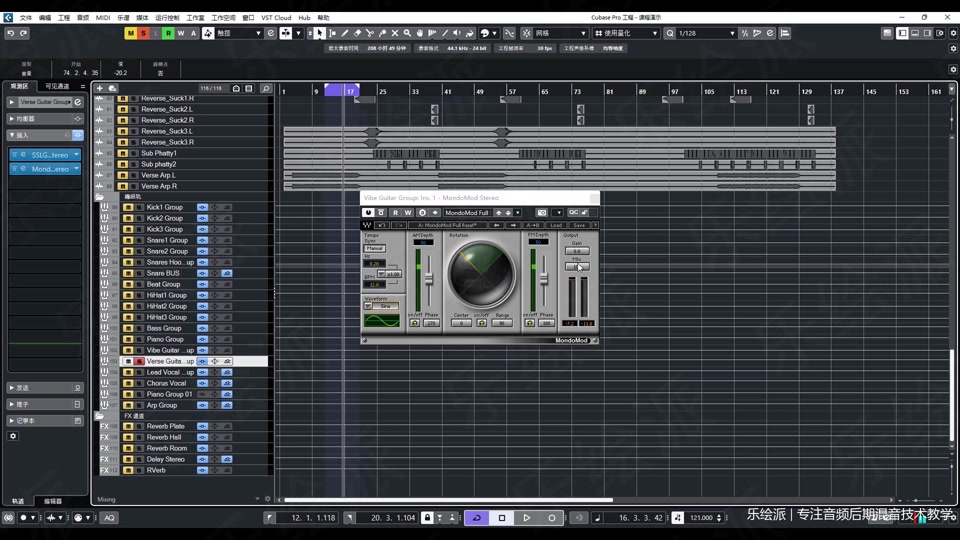Image resolution: width=960 pixels, height=540 pixels.
Task: Toggle Write automation W in MondoMod header
Action: tap(408, 212)
